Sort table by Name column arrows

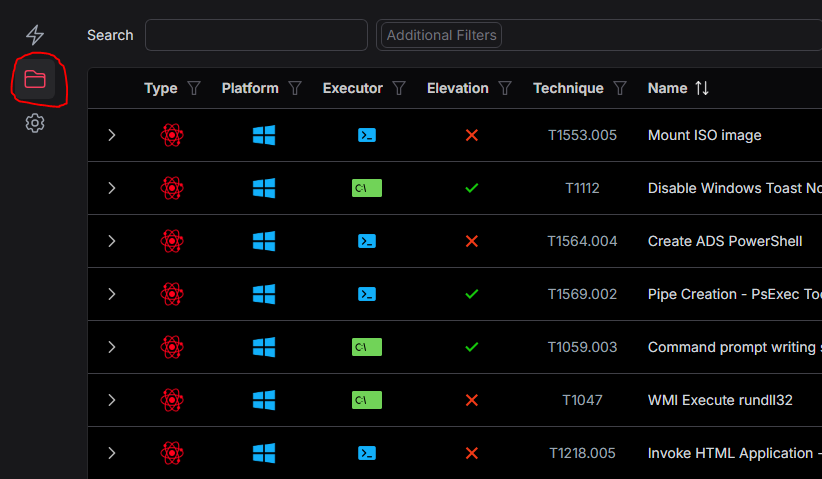pyautogui.click(x=702, y=88)
